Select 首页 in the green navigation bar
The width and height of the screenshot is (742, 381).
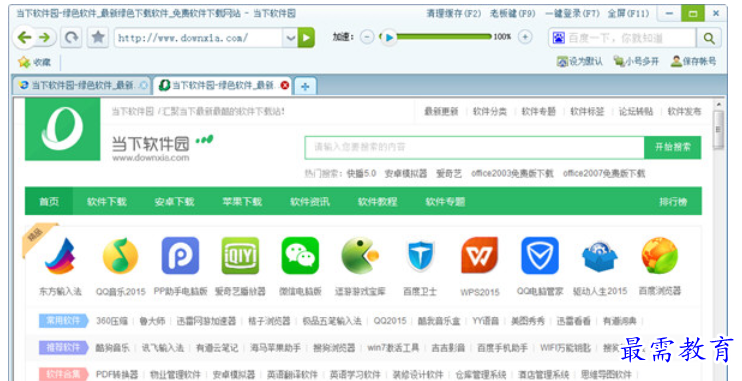tap(49, 202)
